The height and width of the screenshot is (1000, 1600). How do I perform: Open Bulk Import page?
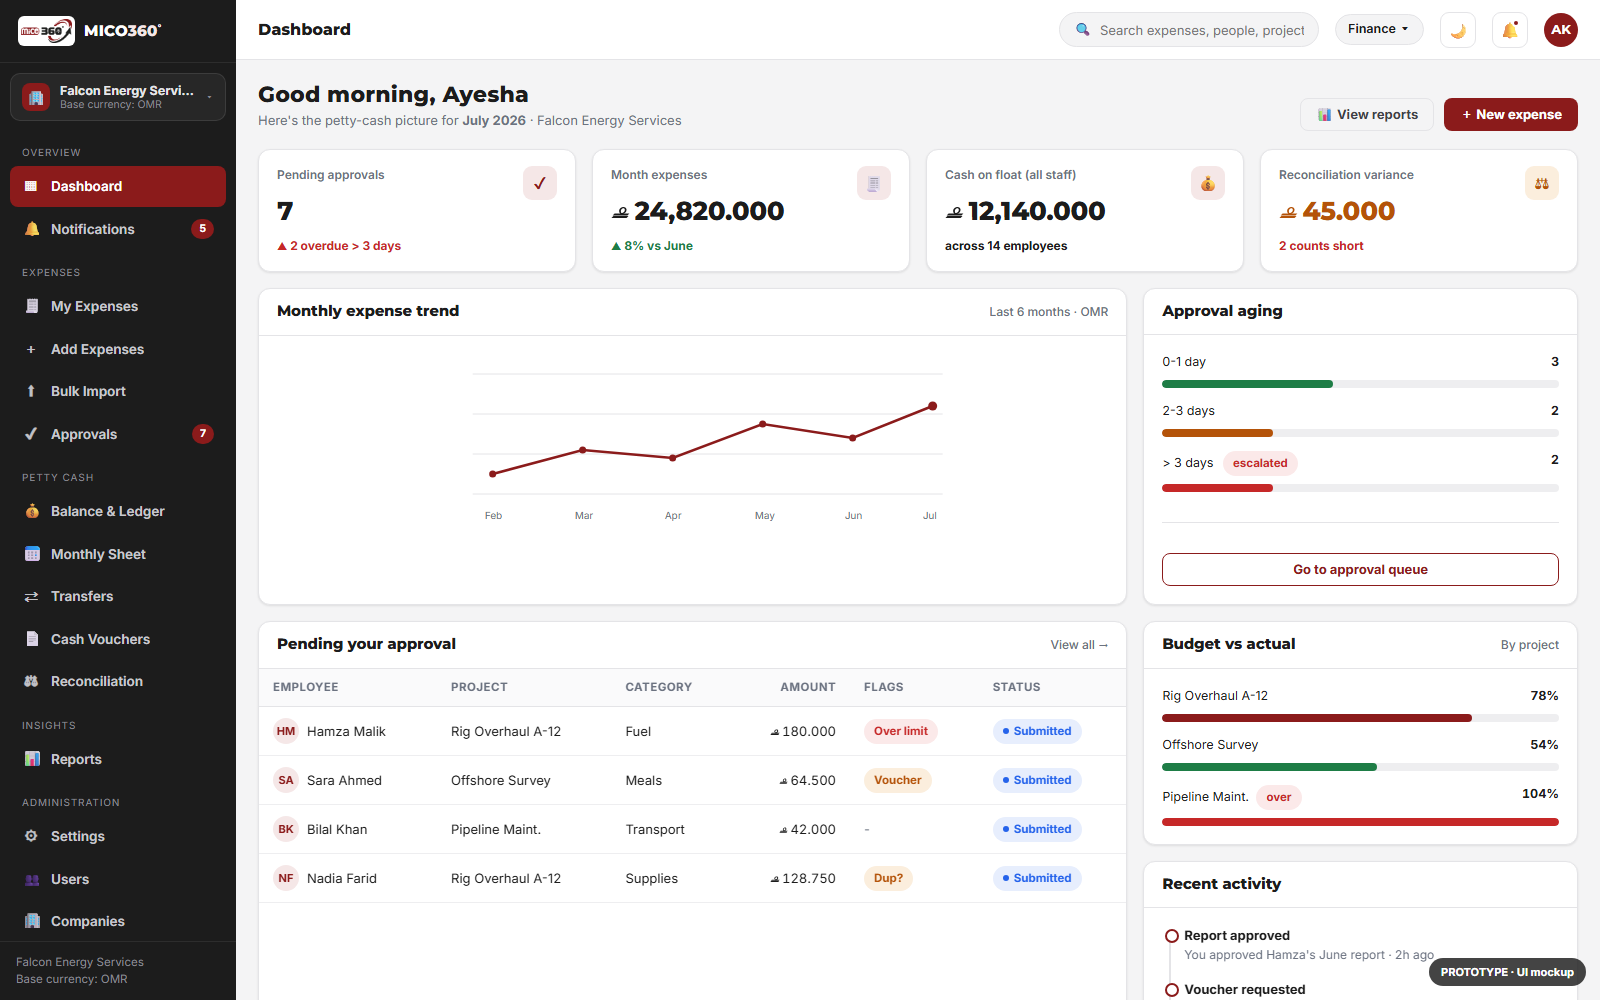(118, 391)
